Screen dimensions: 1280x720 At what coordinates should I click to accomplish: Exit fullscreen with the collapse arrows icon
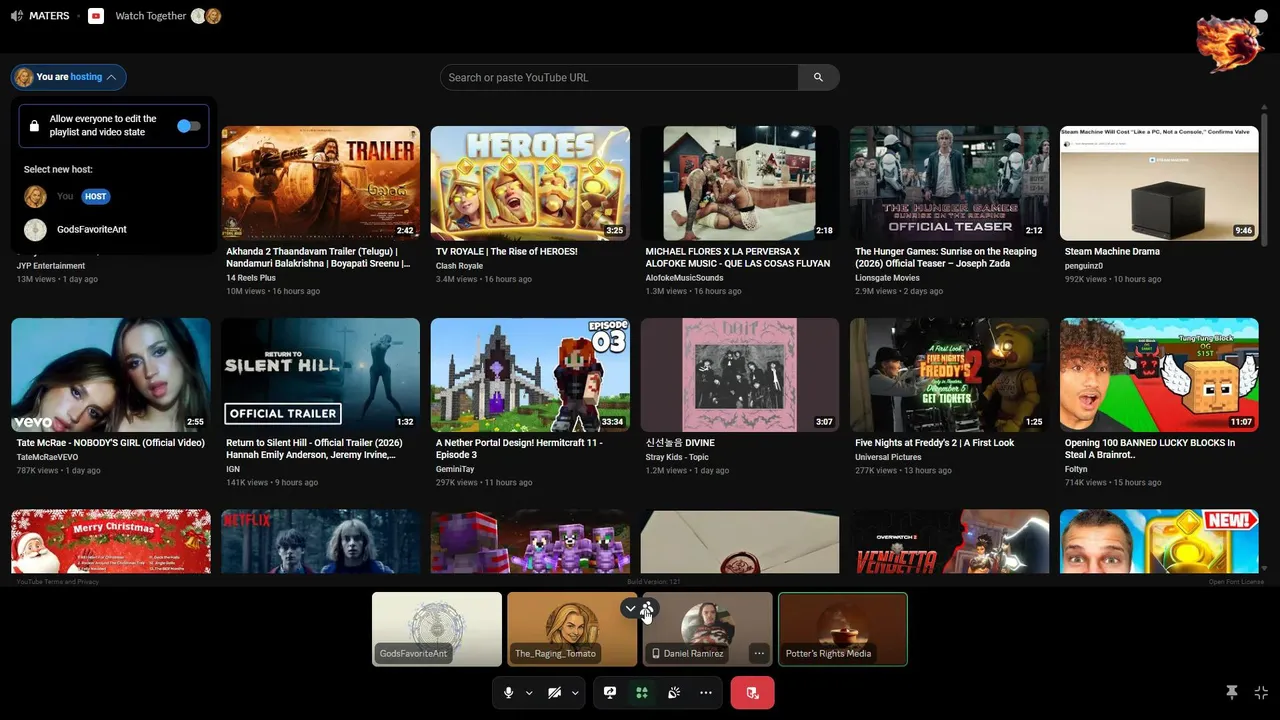[x=1261, y=692]
